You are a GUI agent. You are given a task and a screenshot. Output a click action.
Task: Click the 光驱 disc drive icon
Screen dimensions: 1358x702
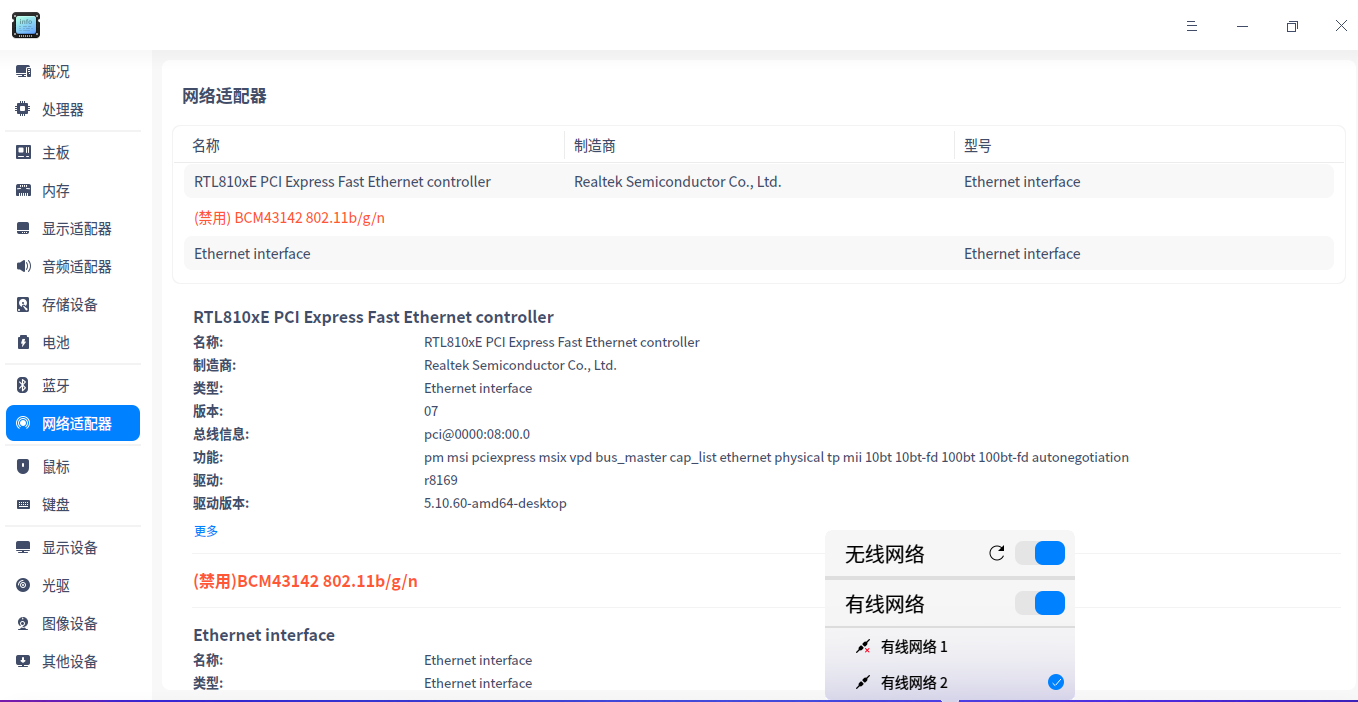tap(23, 586)
